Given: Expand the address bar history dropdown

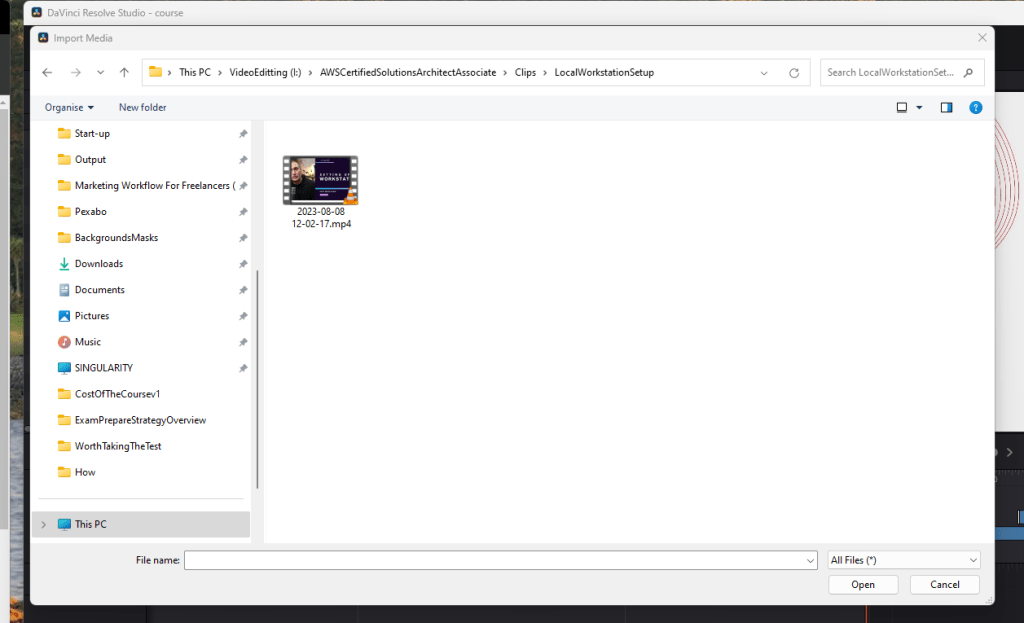Looking at the screenshot, I should pyautogui.click(x=763, y=73).
